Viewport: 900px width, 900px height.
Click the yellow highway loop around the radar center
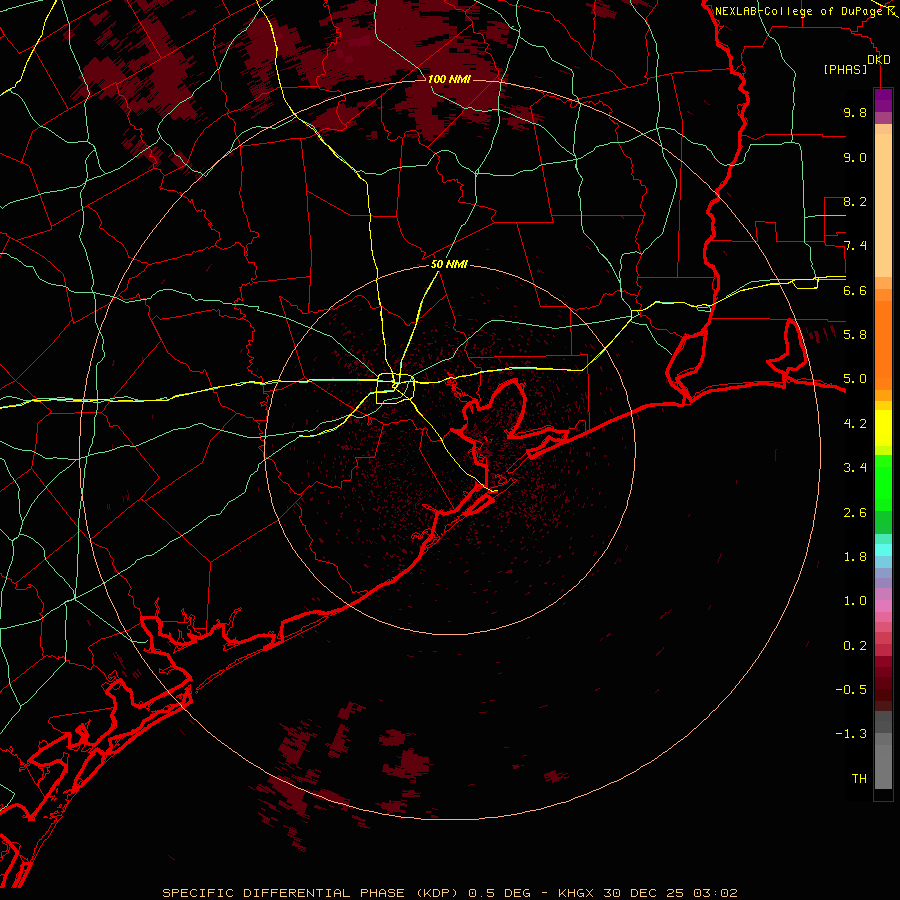pos(395,389)
